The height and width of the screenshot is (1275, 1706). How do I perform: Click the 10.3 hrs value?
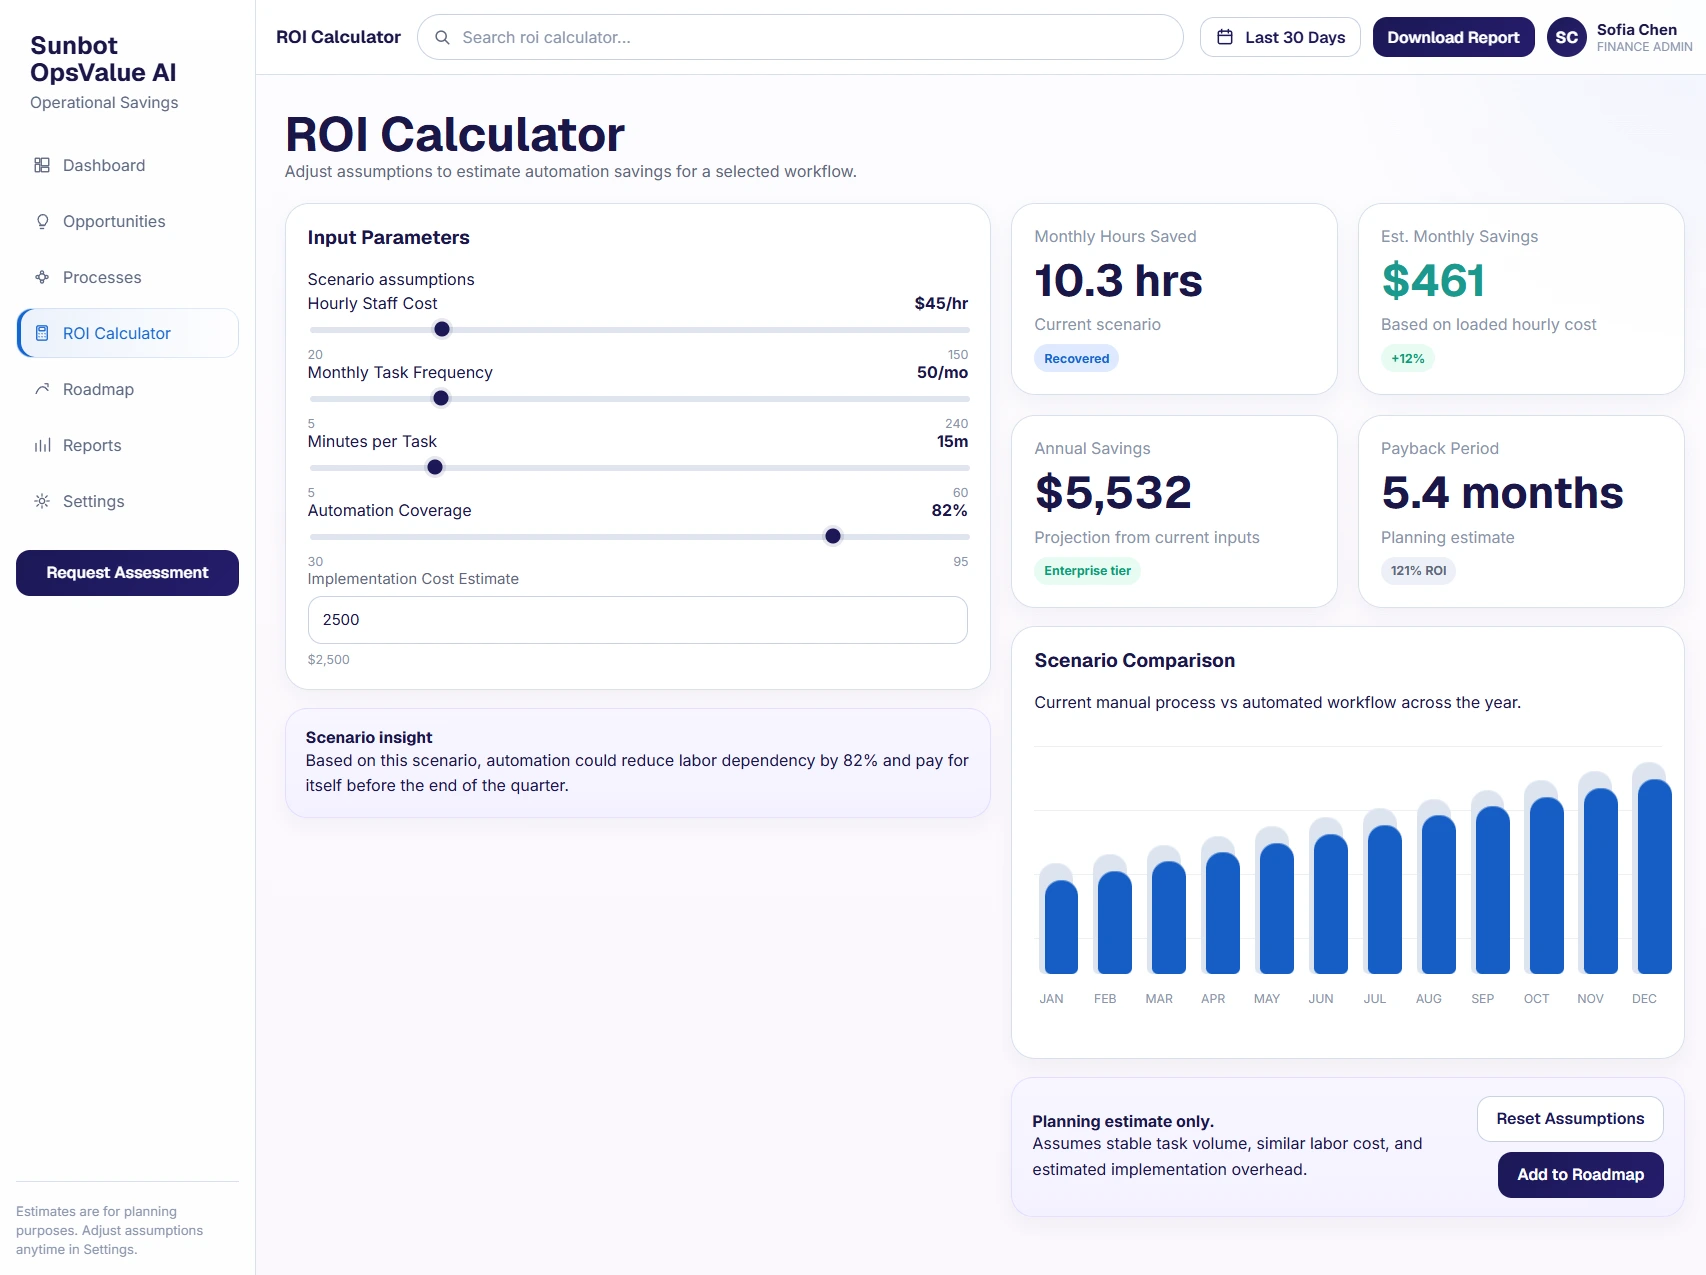tap(1118, 281)
